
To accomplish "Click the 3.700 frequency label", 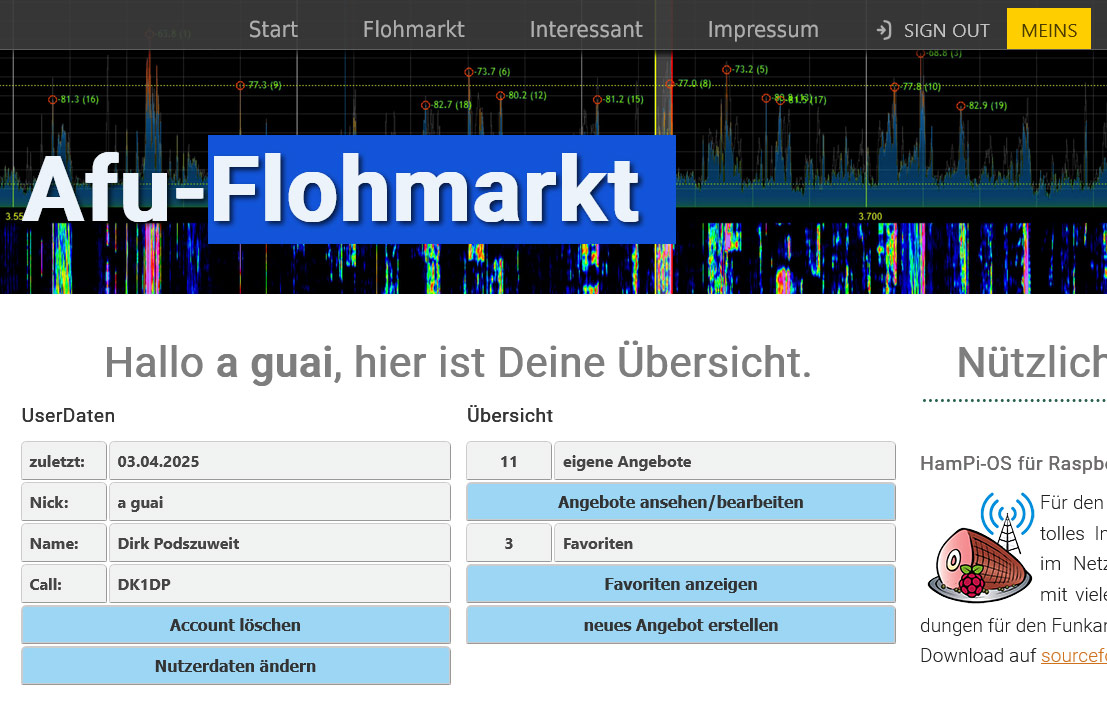I will (x=870, y=216).
